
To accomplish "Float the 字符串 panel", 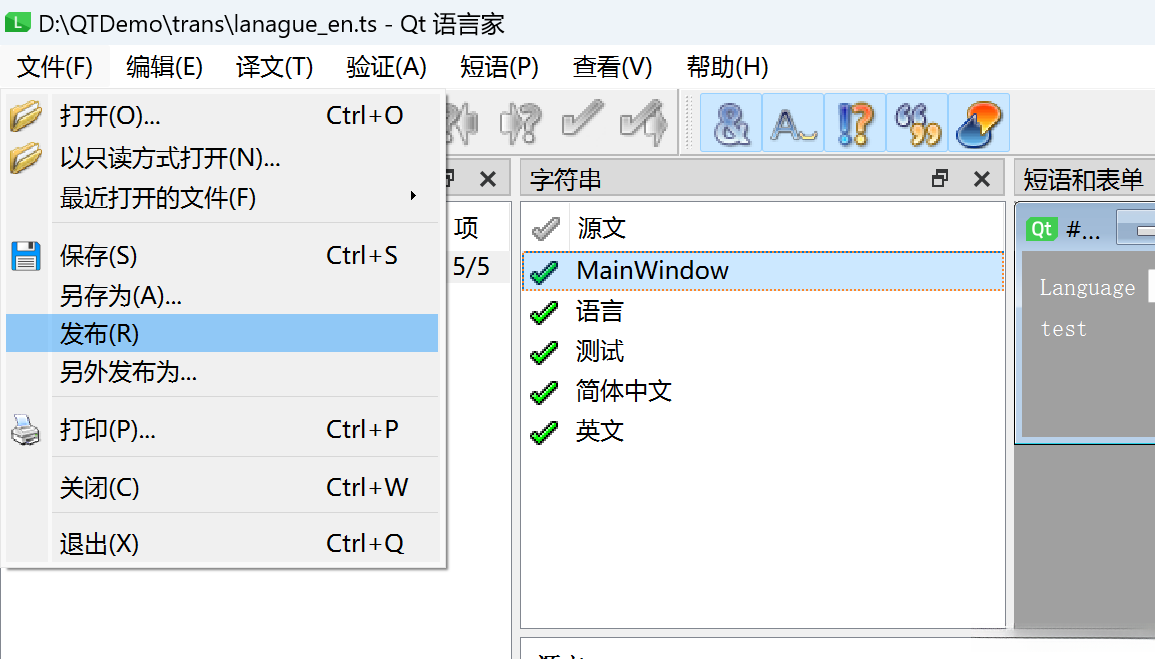I will (939, 179).
